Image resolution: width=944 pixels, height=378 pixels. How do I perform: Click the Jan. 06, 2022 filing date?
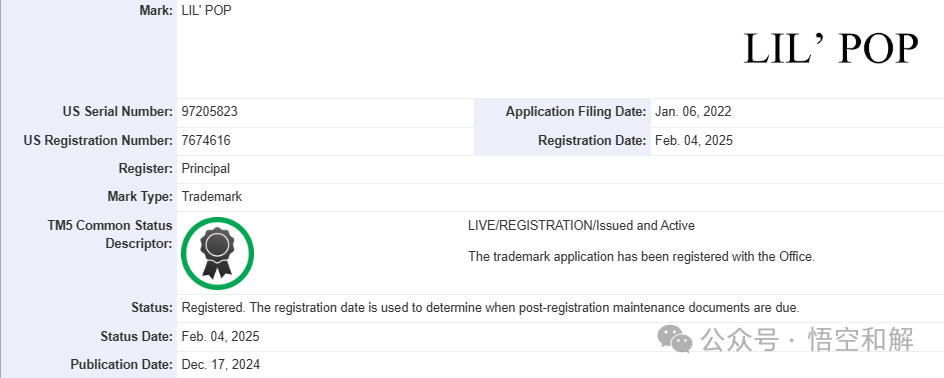tap(692, 111)
